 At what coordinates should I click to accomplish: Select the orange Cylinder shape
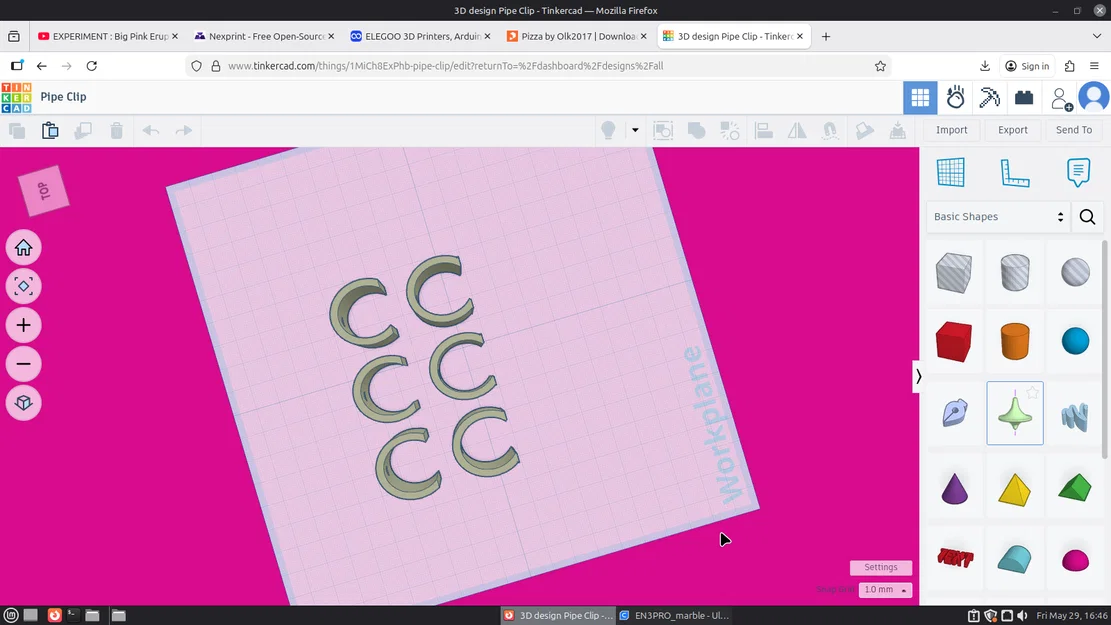pos(1015,341)
